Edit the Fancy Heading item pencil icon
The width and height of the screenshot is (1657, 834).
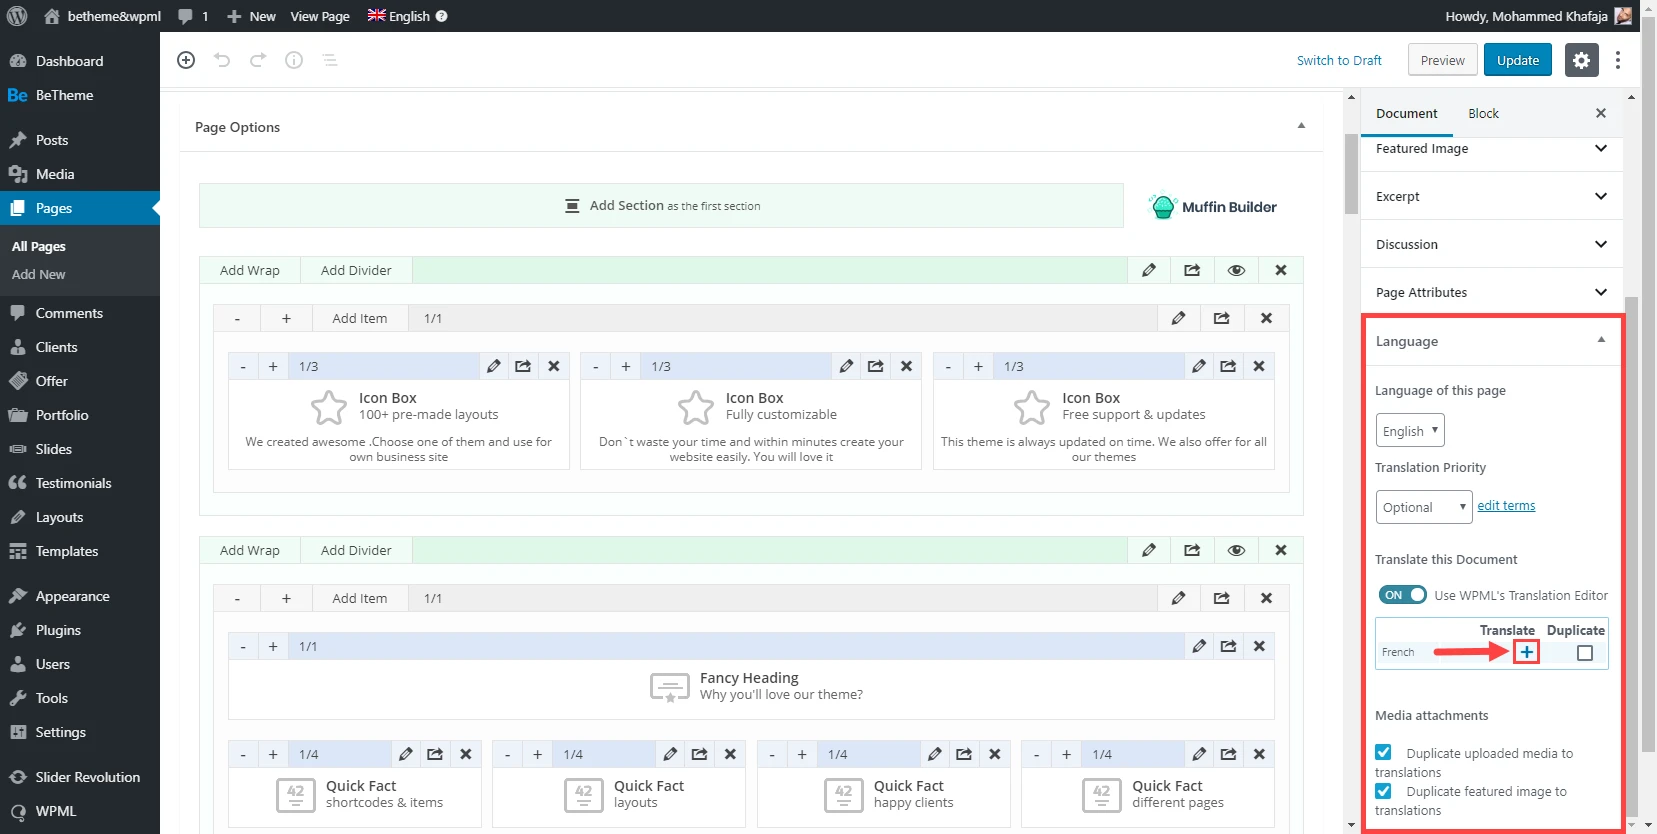tap(1199, 646)
